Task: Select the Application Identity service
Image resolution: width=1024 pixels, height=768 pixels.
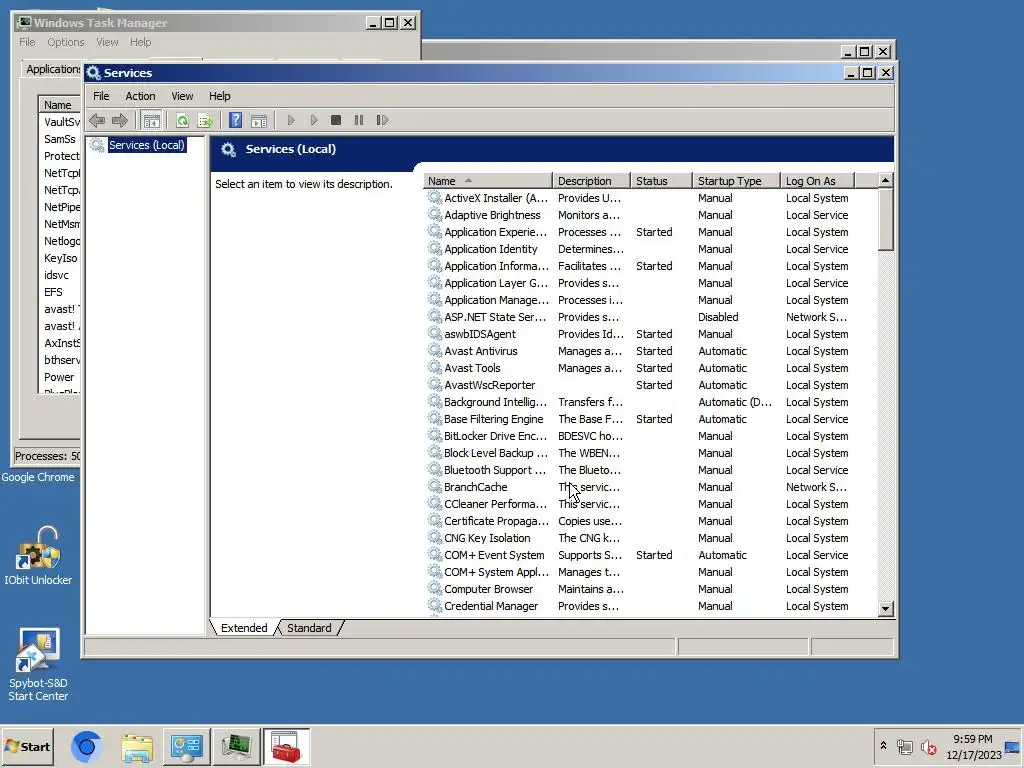Action: click(649, 249)
